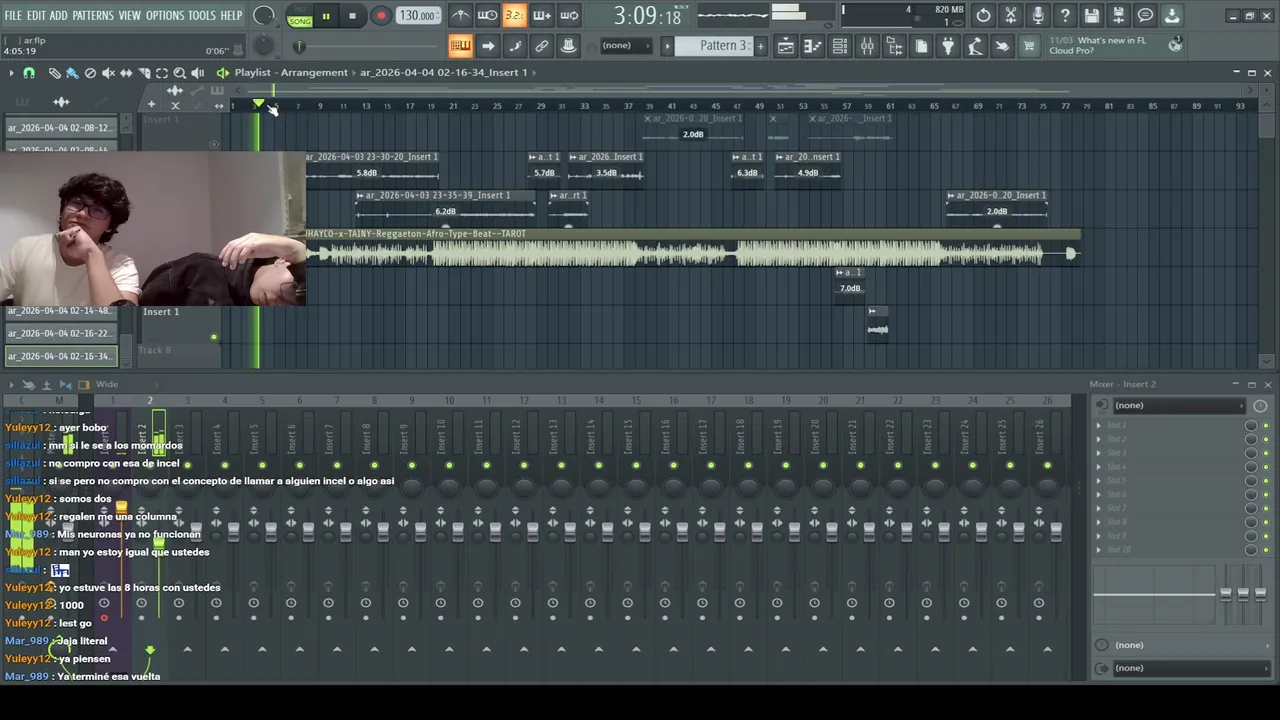This screenshot has height=720, width=1280.
Task: Click the export download icon in top toolbar
Action: [x=1172, y=15]
